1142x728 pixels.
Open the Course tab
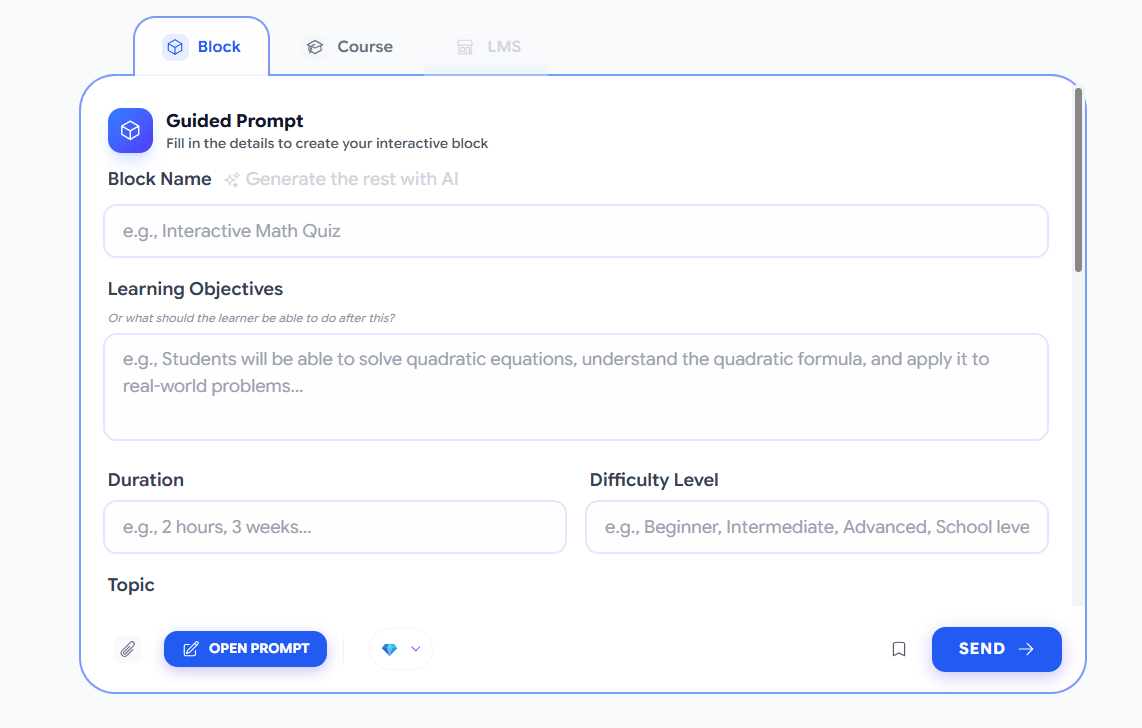click(349, 47)
